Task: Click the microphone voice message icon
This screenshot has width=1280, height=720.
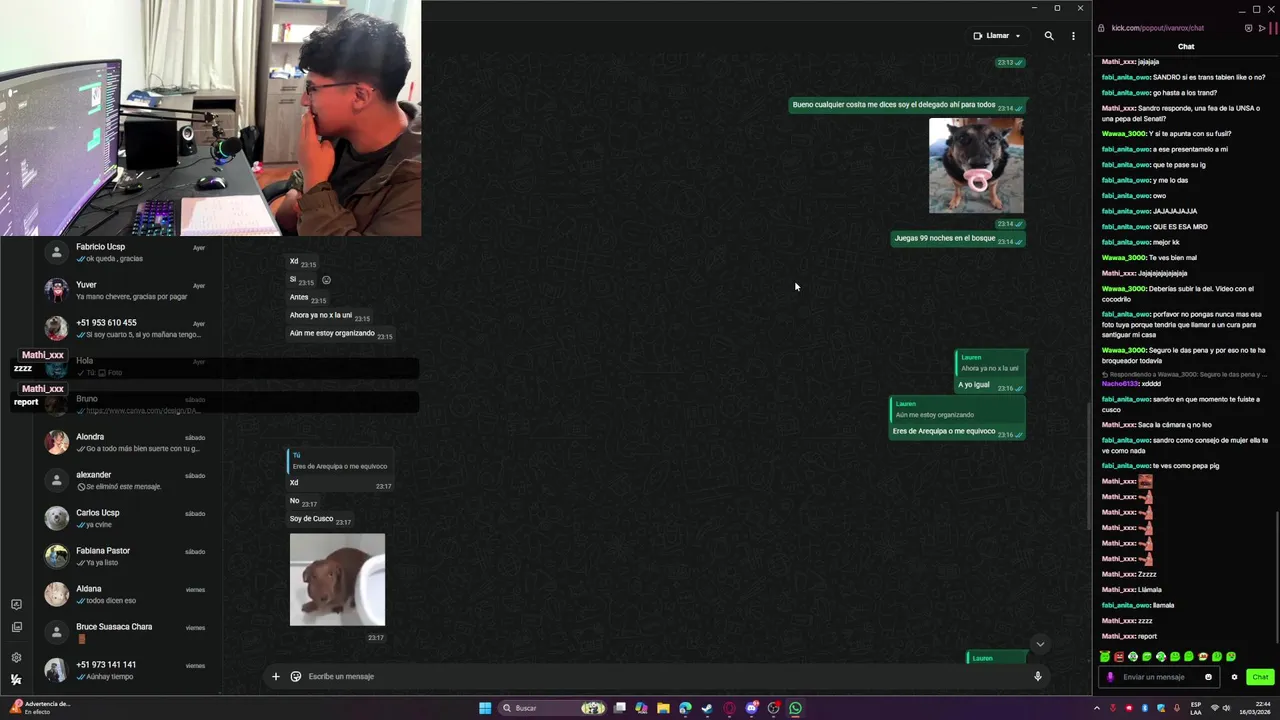Action: [x=1038, y=677]
